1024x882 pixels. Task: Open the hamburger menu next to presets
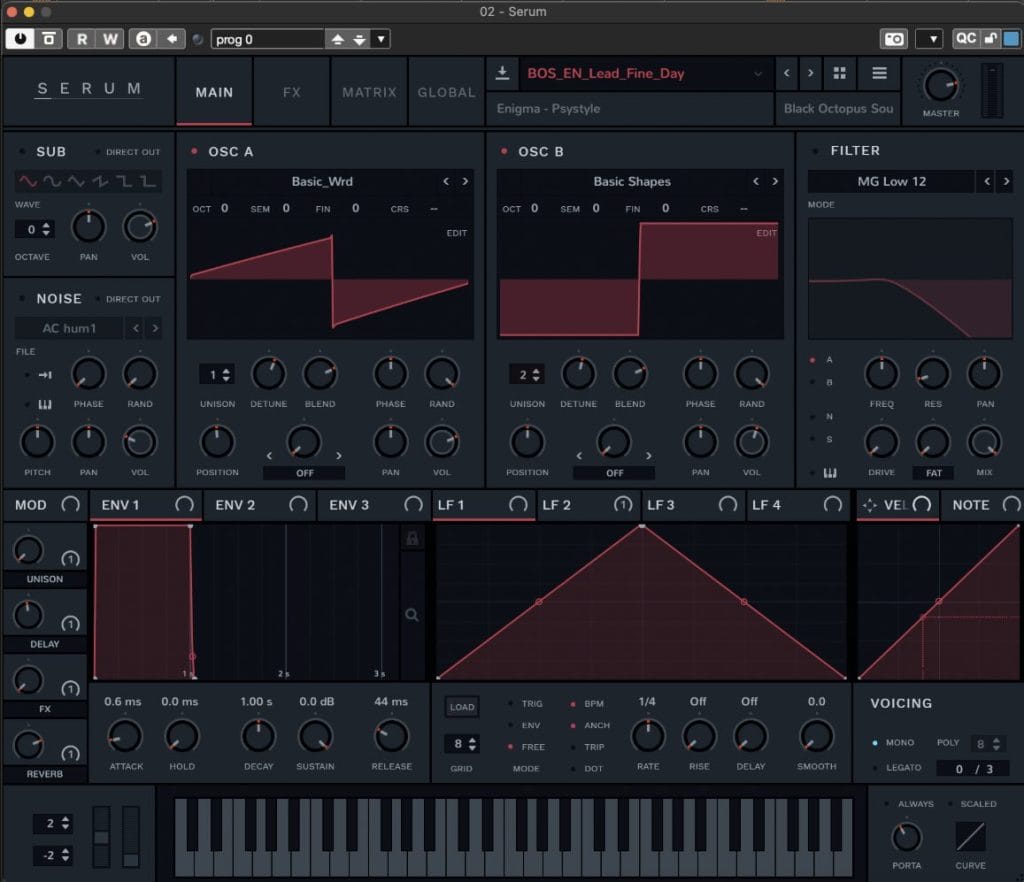(879, 73)
